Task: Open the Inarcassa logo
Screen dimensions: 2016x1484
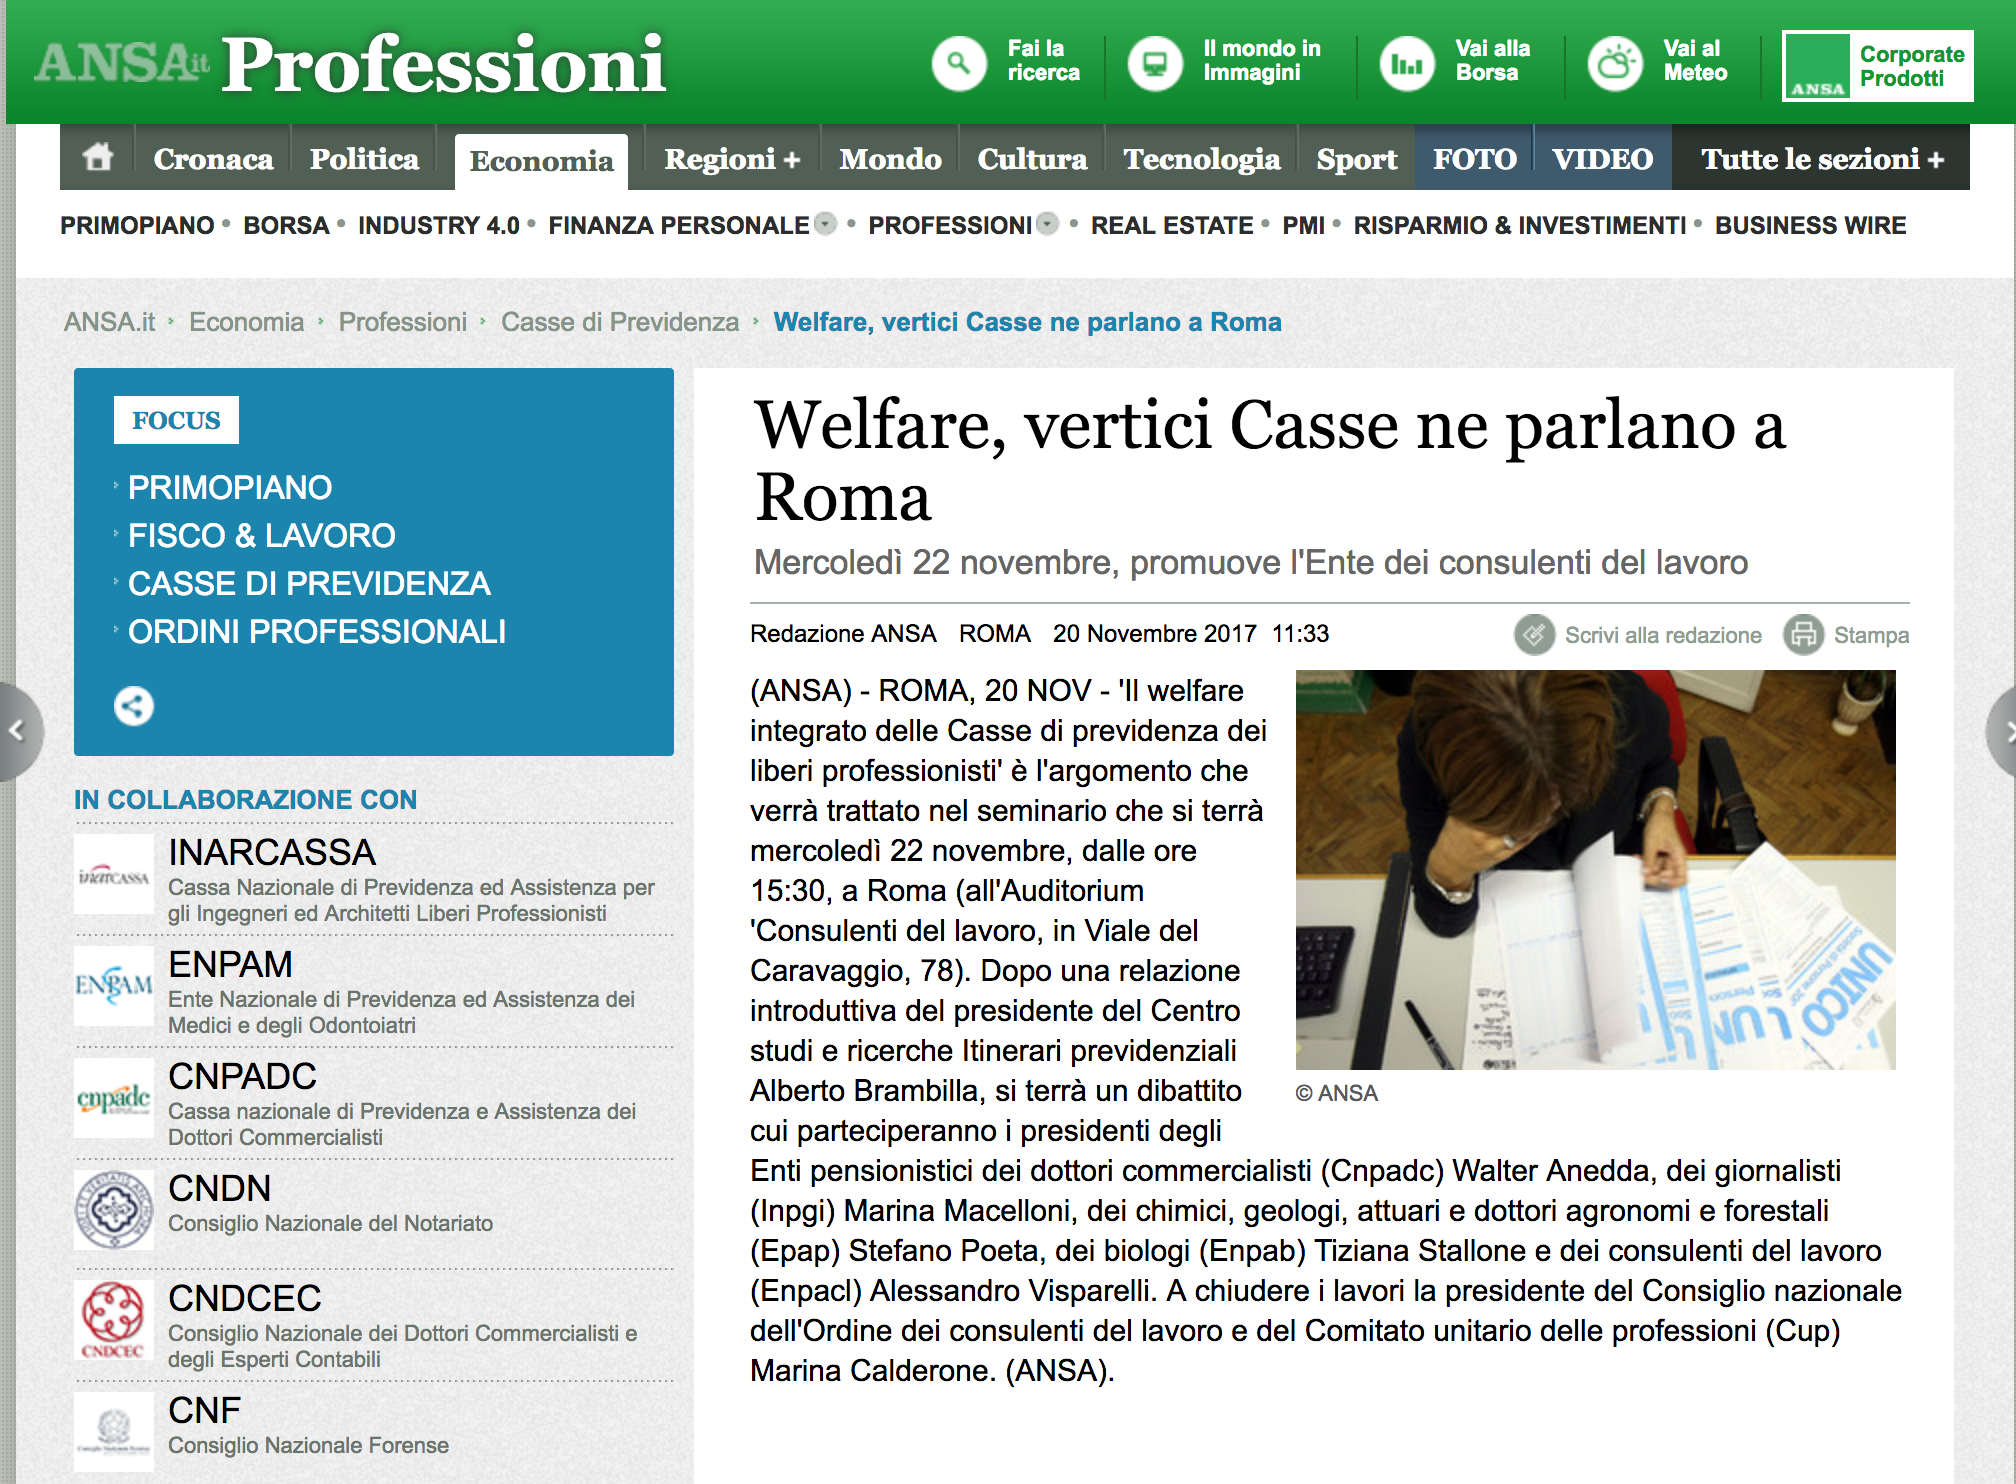Action: coord(114,876)
